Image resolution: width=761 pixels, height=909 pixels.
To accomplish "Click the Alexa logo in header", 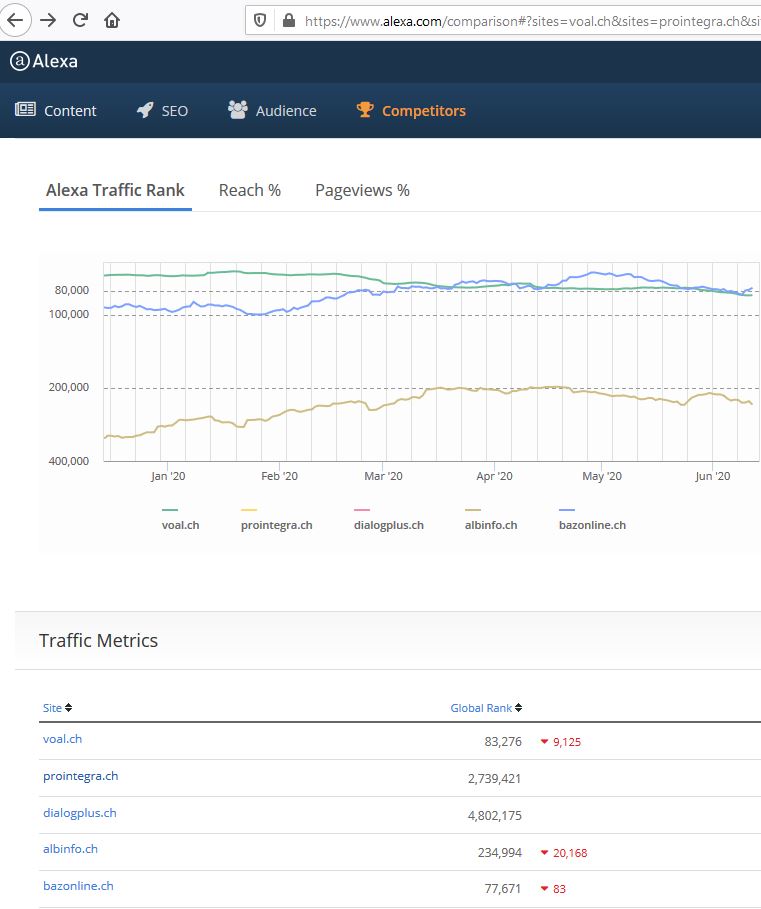I will pyautogui.click(x=44, y=61).
